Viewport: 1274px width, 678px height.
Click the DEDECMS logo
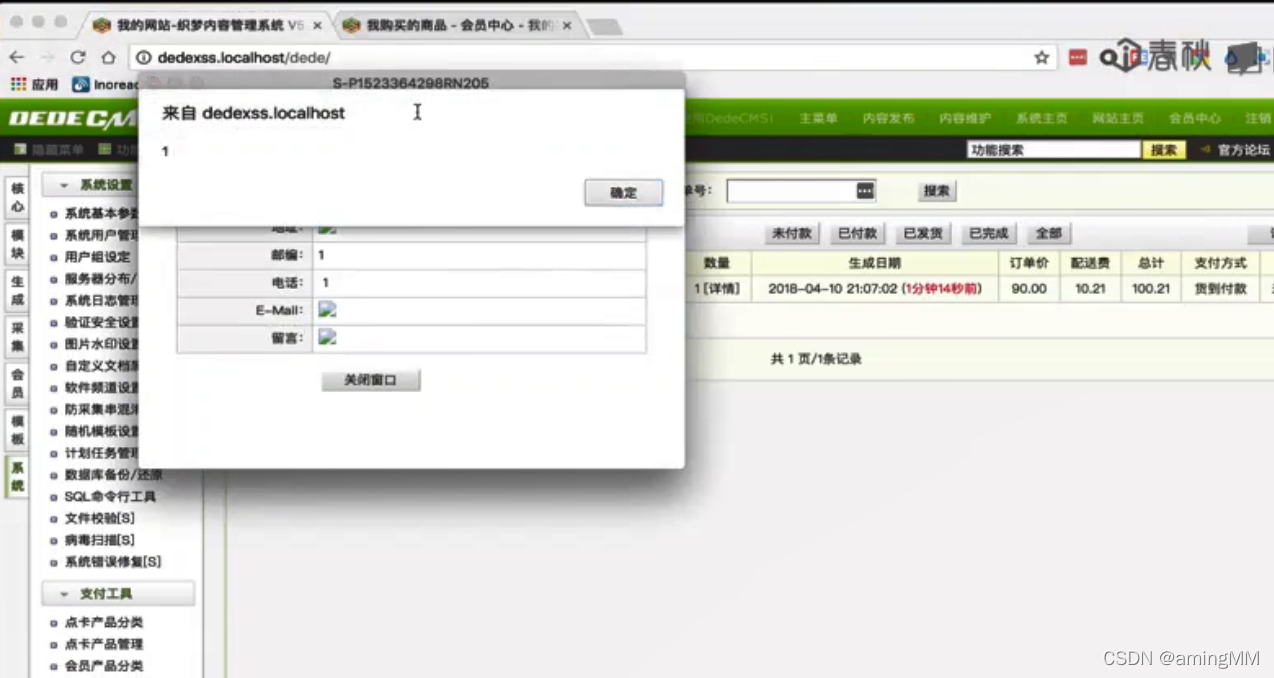pyautogui.click(x=72, y=119)
